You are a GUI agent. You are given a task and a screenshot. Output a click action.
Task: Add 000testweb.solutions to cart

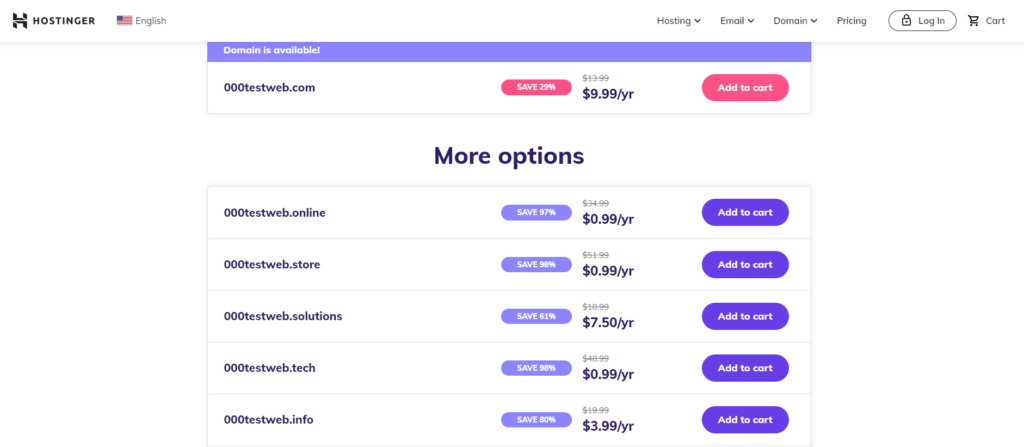pos(745,316)
